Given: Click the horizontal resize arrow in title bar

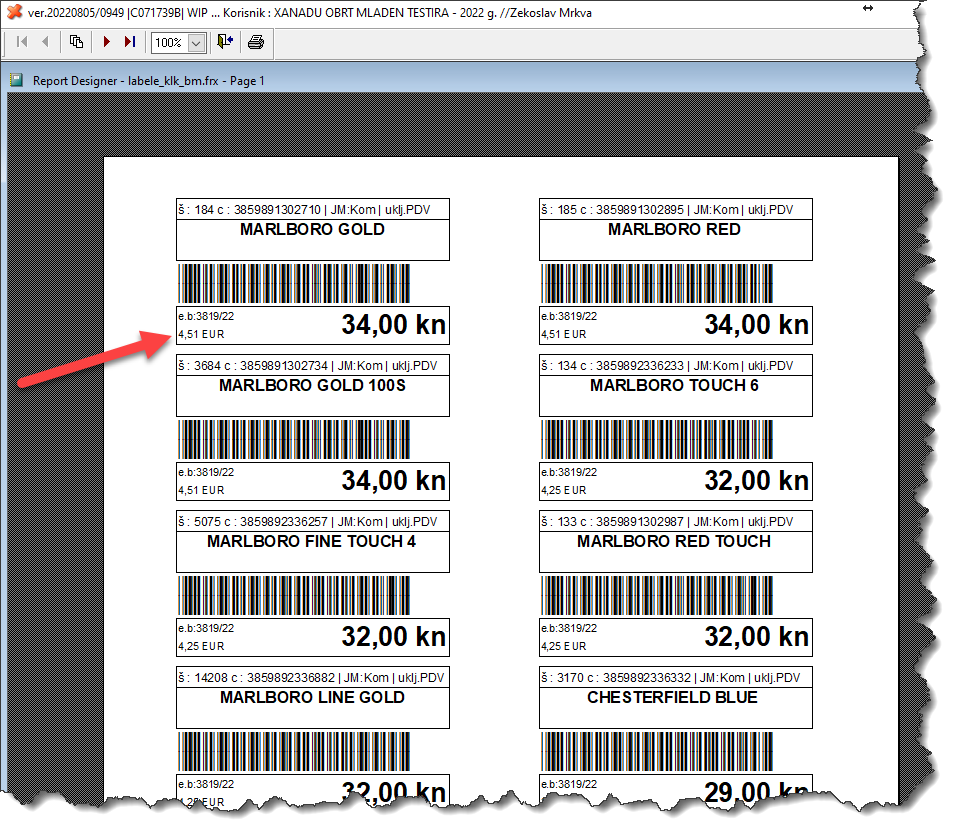Looking at the screenshot, I should pyautogui.click(x=868, y=9).
